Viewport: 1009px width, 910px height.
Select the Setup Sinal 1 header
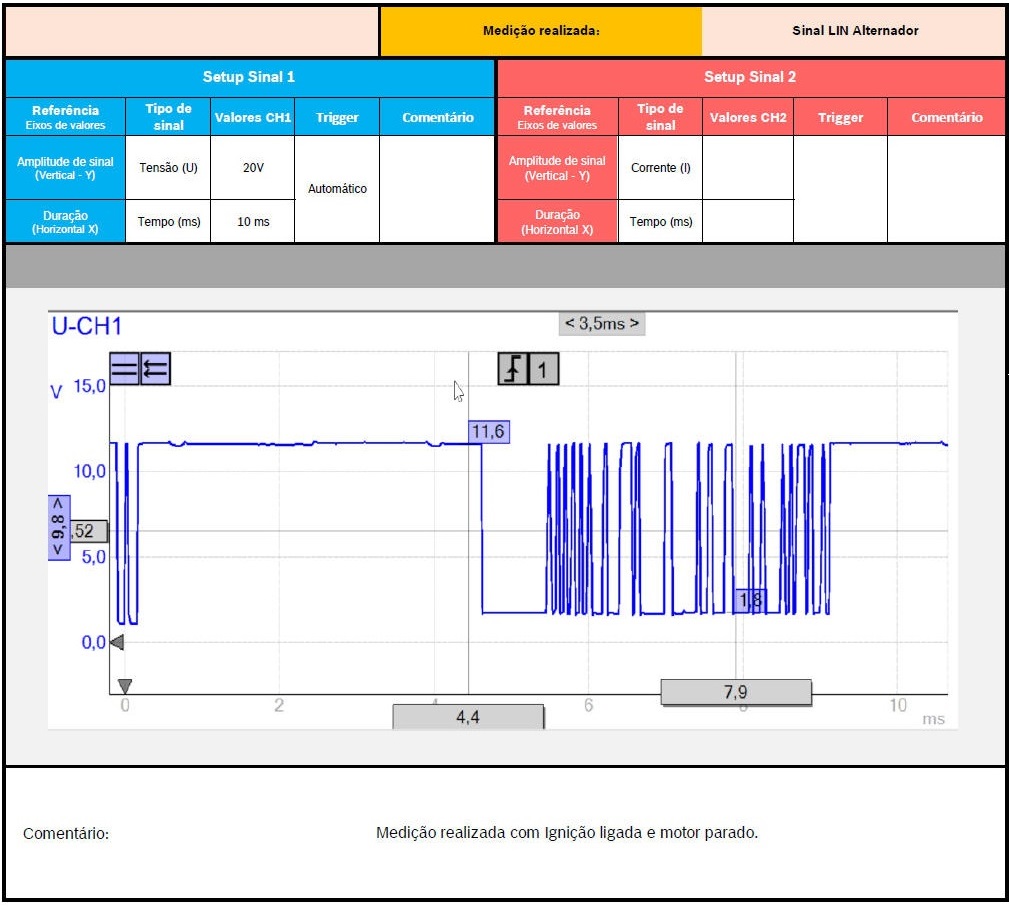pos(249,77)
